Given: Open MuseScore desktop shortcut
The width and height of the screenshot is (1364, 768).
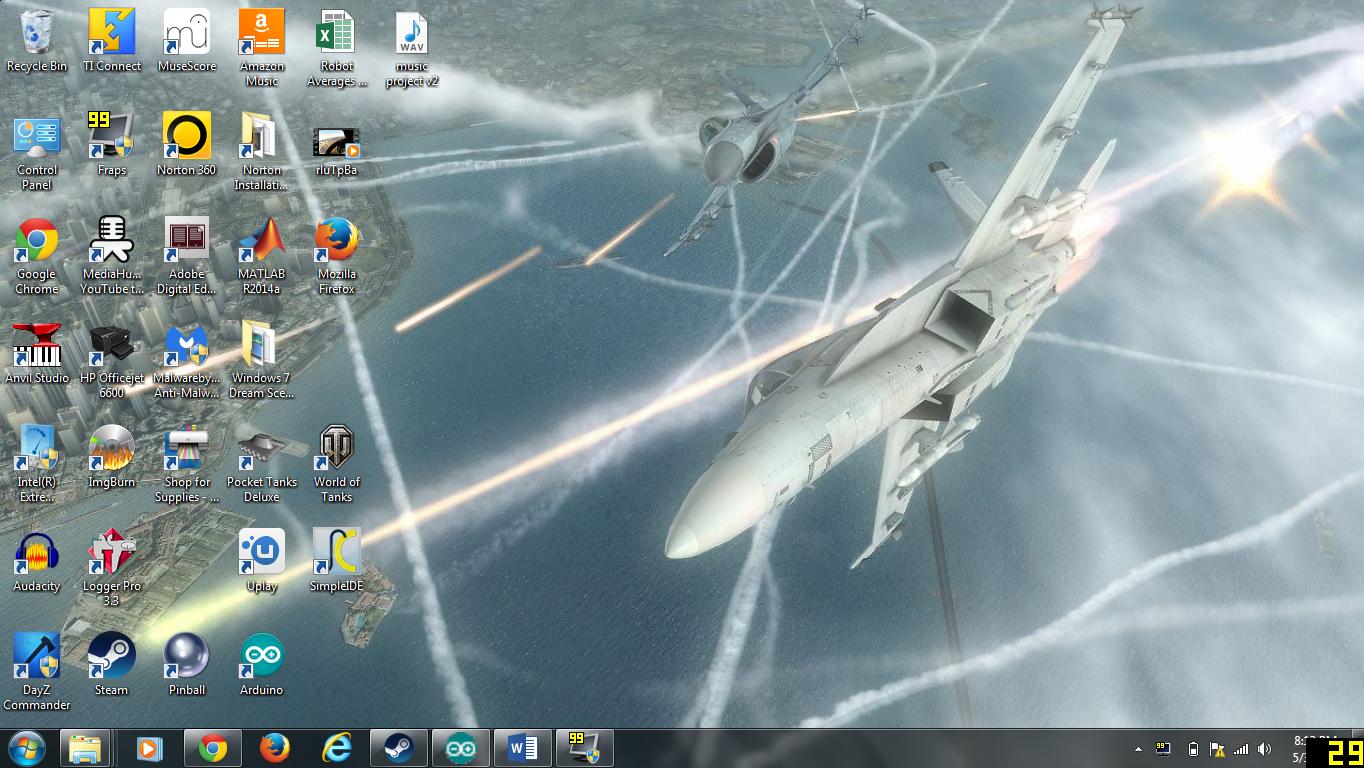Looking at the screenshot, I should click(187, 42).
